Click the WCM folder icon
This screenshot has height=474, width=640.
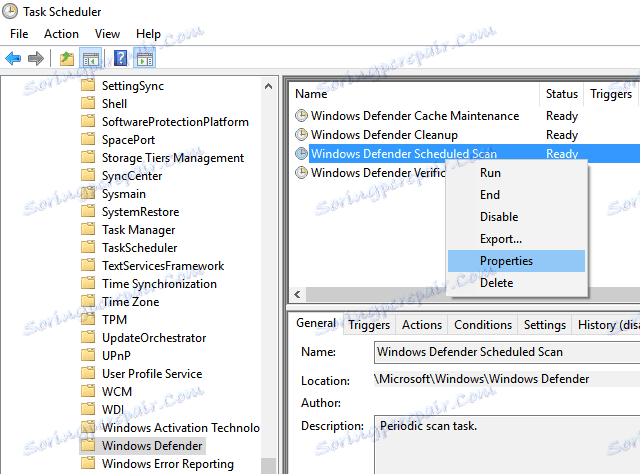[88, 391]
